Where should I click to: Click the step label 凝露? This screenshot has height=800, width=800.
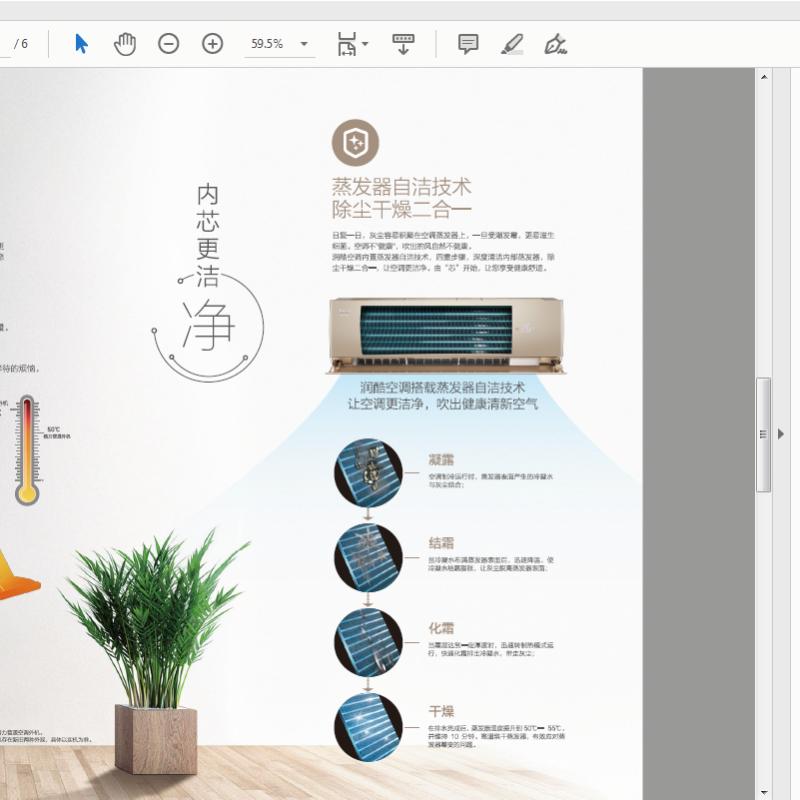point(441,460)
